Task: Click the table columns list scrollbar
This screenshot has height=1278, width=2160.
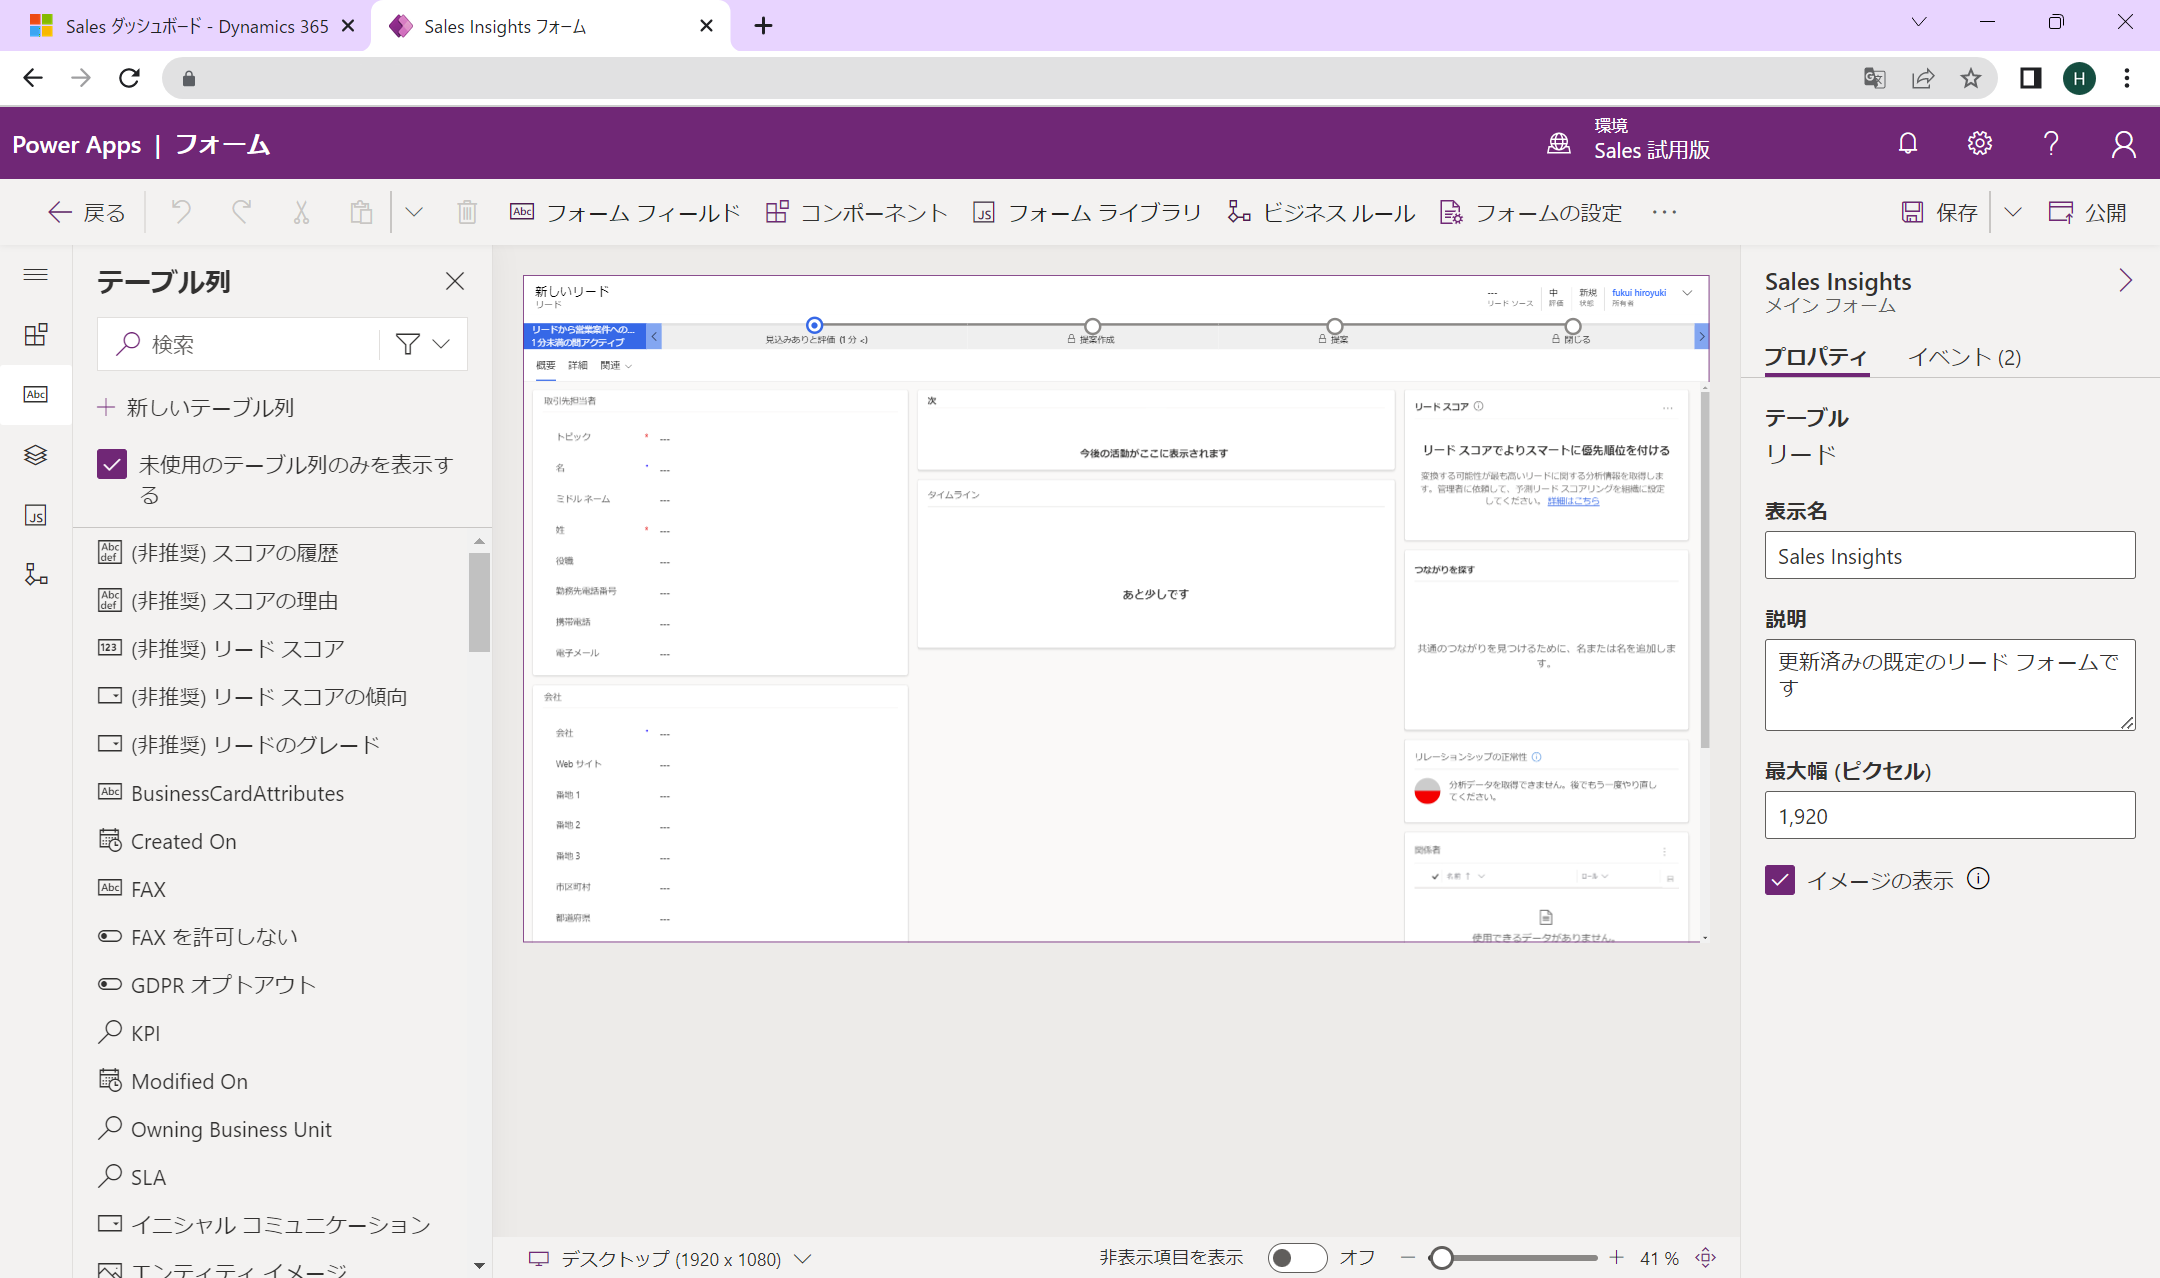Action: pos(479,602)
